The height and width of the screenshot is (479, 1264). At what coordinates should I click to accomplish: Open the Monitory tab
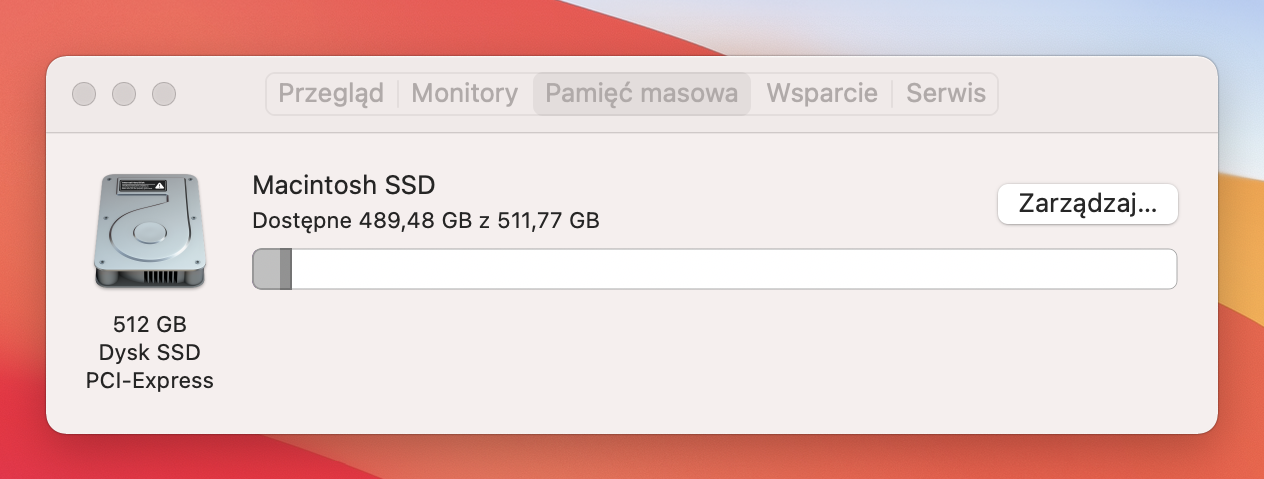point(465,94)
